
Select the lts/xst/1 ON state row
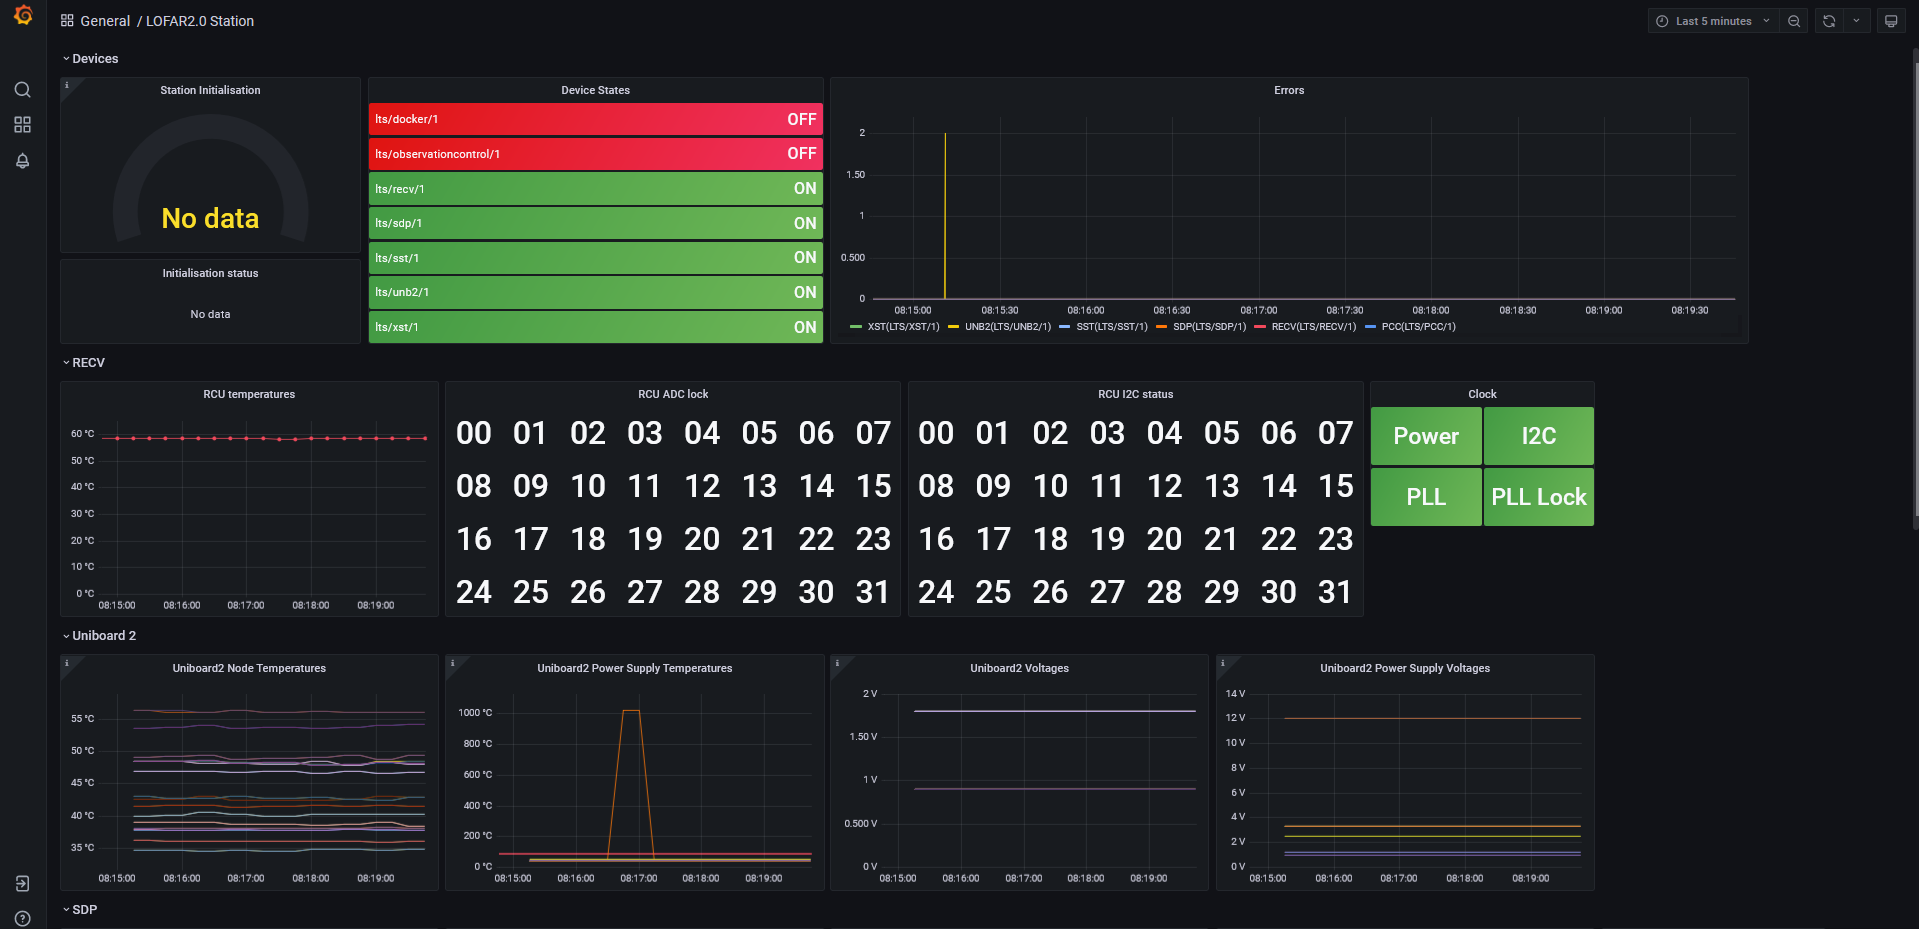click(595, 327)
